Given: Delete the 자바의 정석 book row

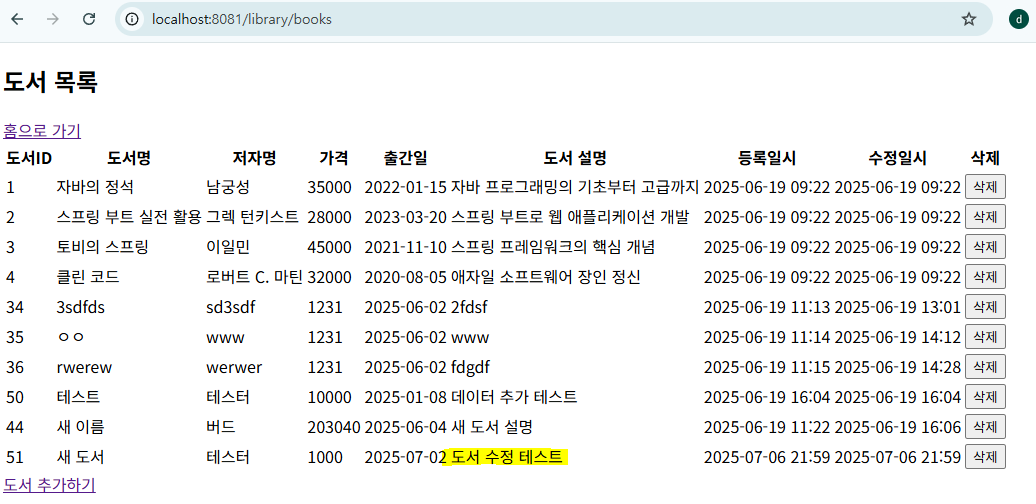Looking at the screenshot, I should [x=985, y=187].
